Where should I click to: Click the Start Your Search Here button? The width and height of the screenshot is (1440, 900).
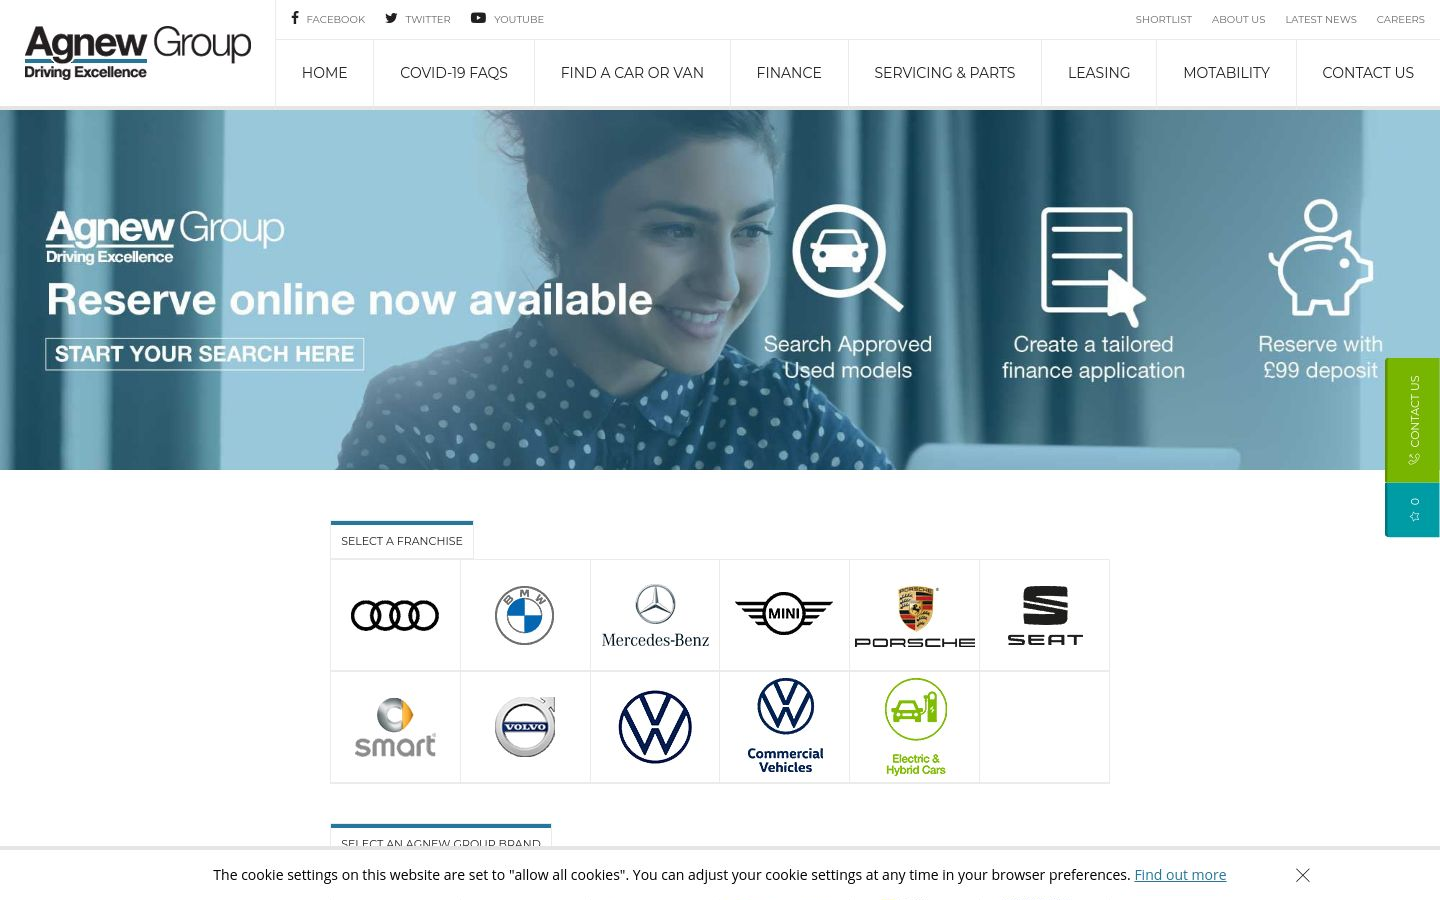click(204, 354)
